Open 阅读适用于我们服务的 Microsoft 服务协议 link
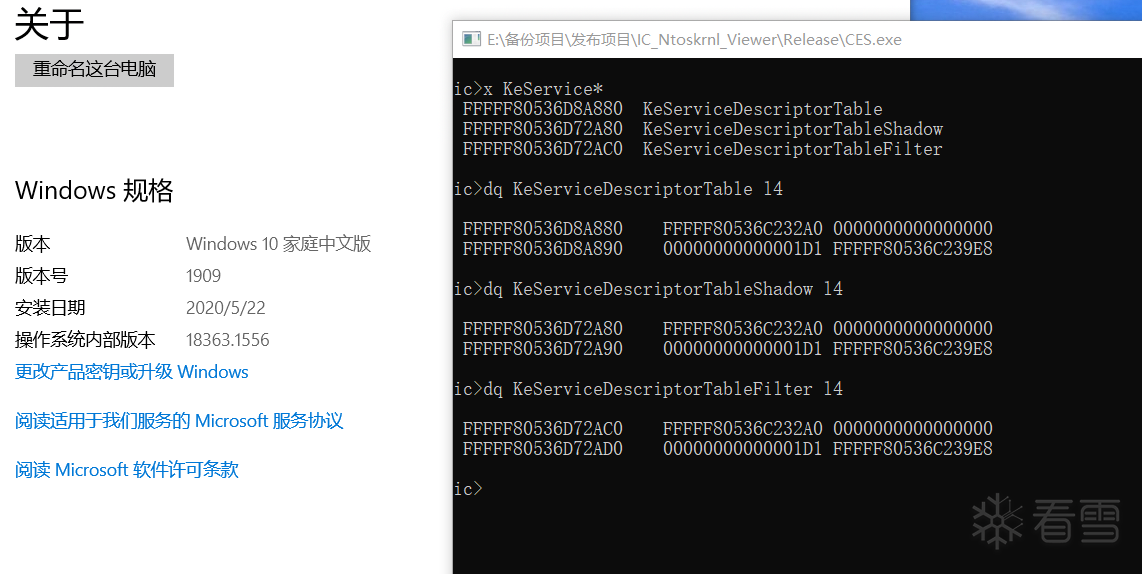Viewport: 1142px width, 574px height. tap(179, 420)
